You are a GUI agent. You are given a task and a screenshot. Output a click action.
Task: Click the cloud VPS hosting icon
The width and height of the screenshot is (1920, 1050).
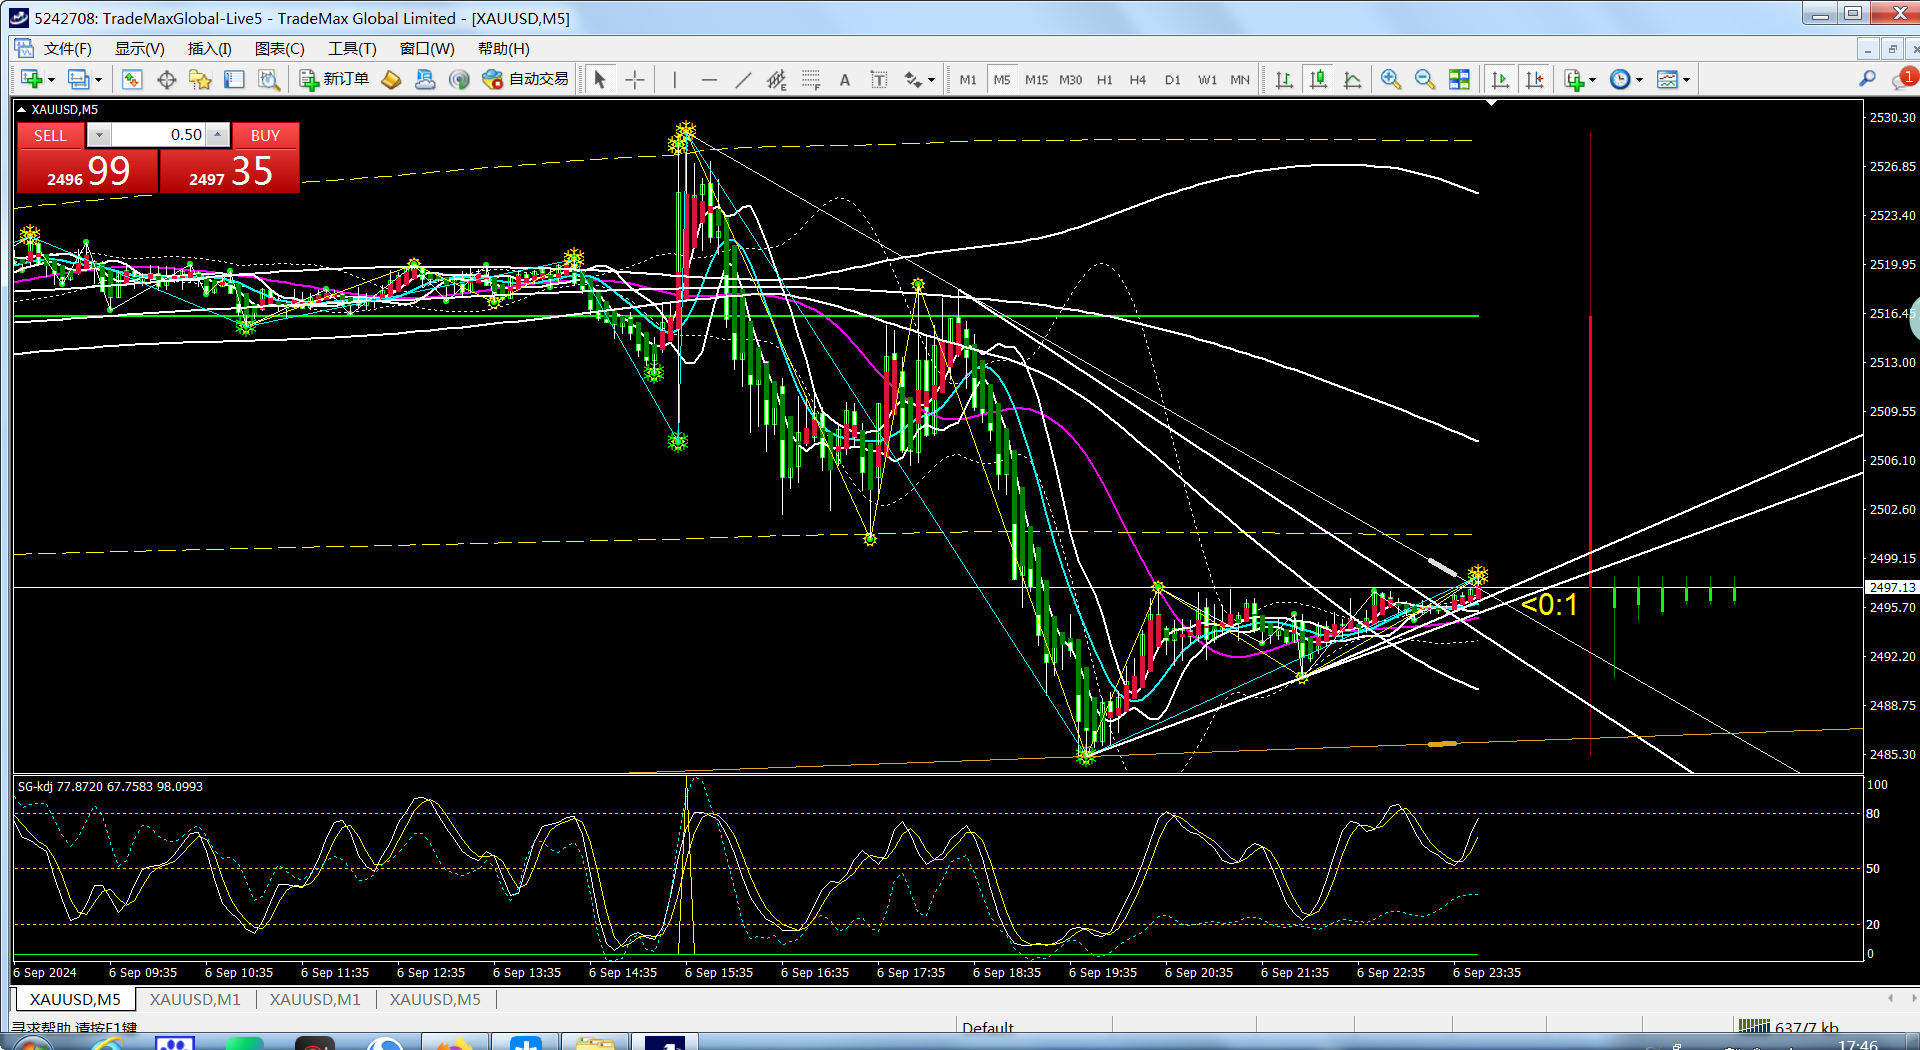click(425, 80)
